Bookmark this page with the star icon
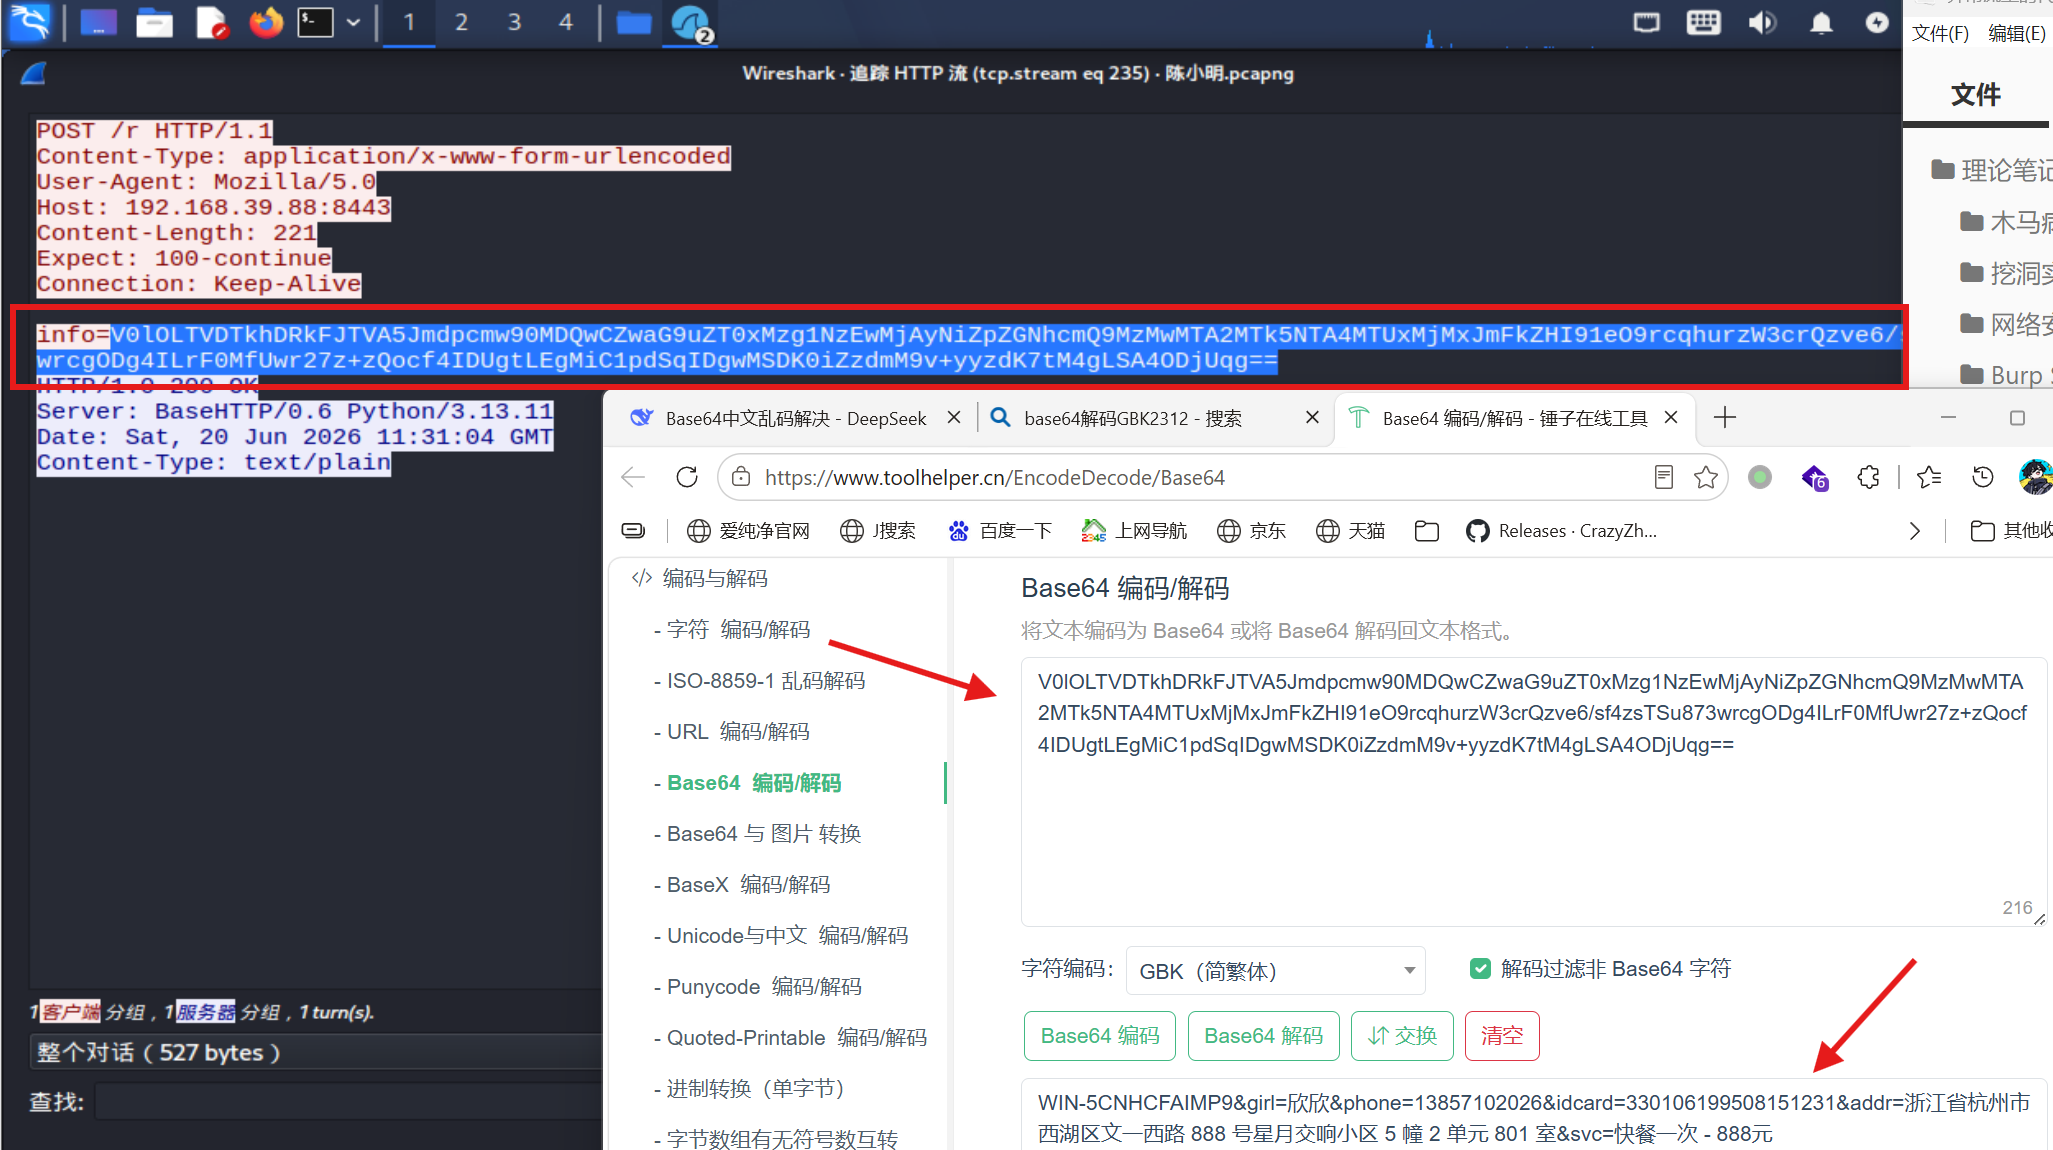 [x=1706, y=477]
